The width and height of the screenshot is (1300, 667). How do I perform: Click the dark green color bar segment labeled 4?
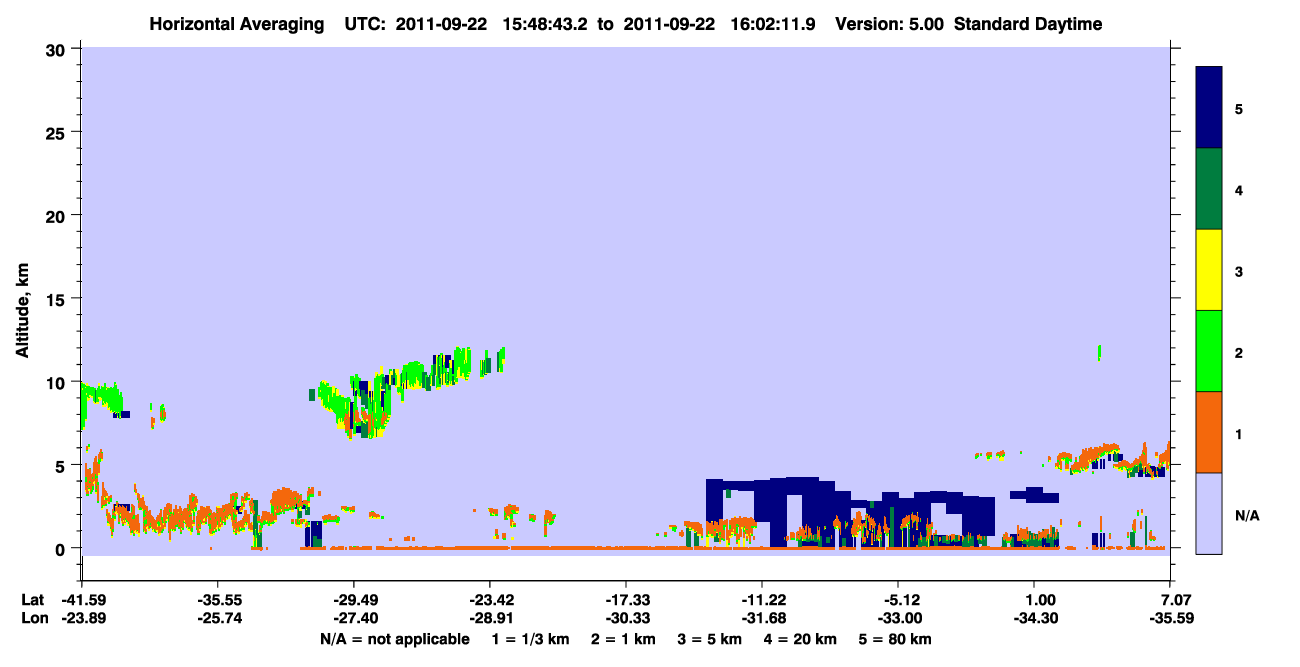point(1209,189)
